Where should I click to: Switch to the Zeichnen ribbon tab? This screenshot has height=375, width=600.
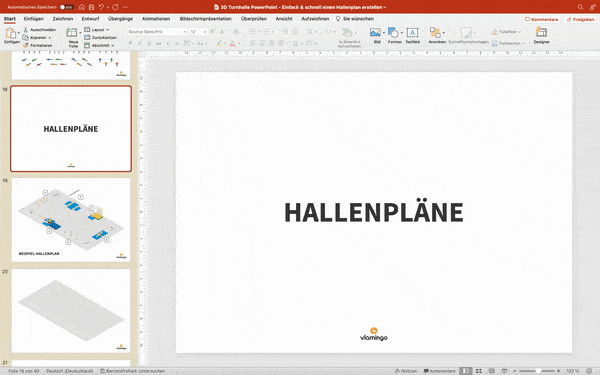[x=63, y=18]
